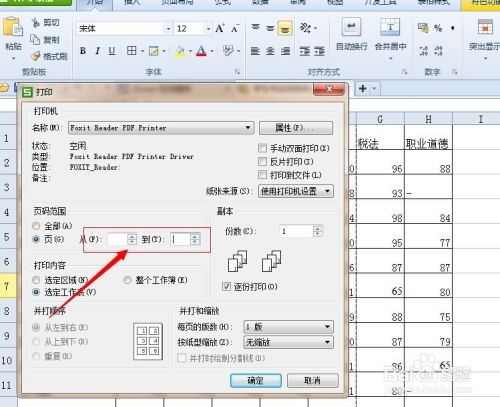Click the From (从) page field
This screenshot has height=407, width=500.
118,239
